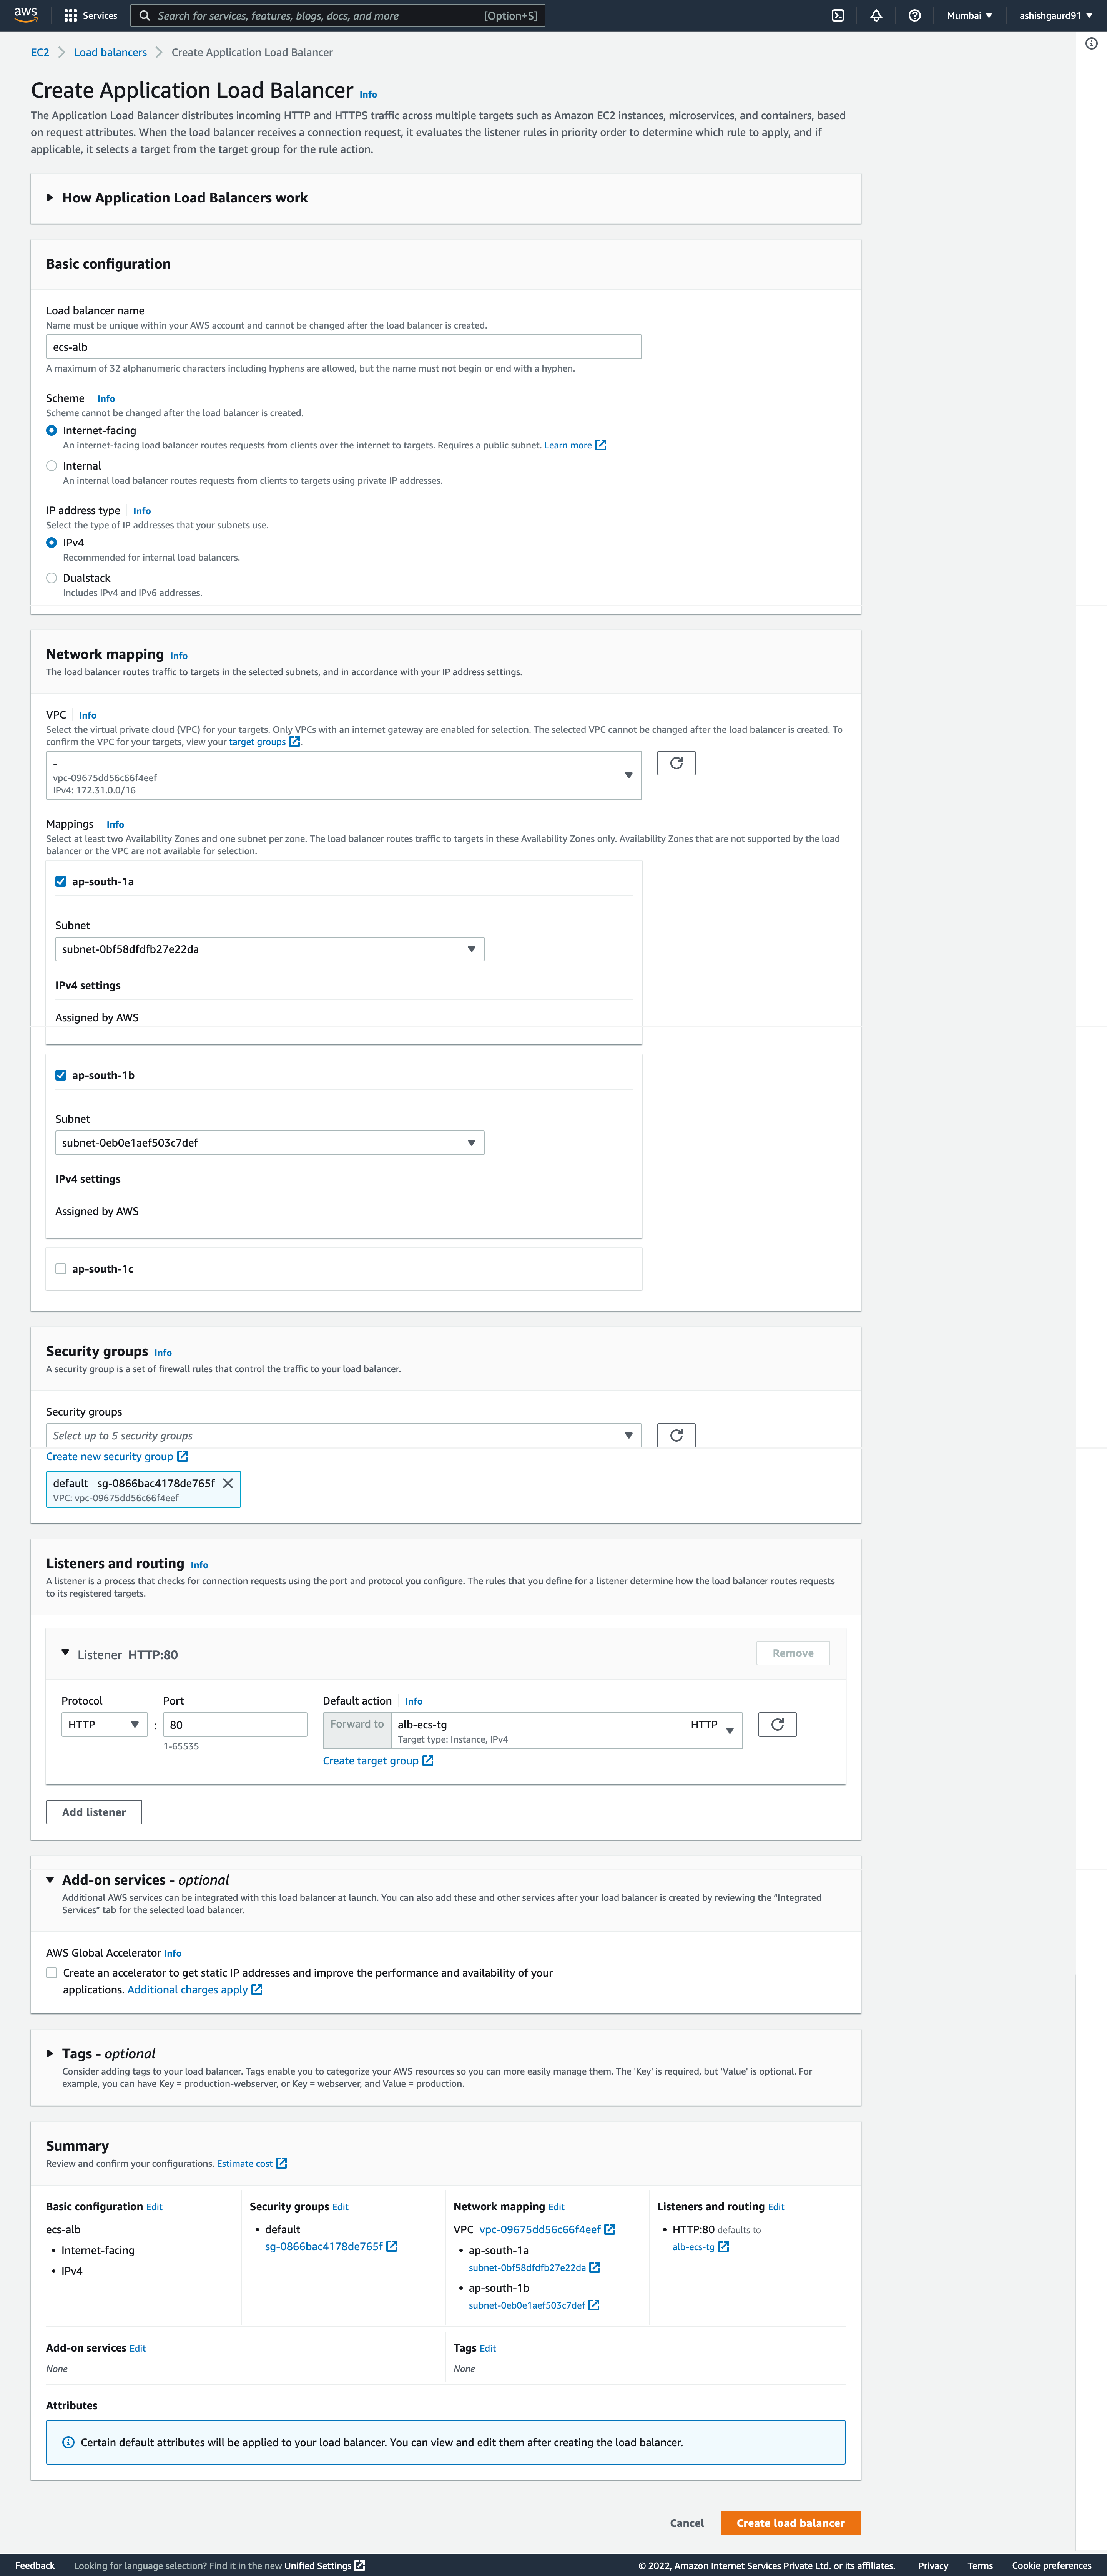
Task: Open the notifications bell
Action: pyautogui.click(x=876, y=15)
